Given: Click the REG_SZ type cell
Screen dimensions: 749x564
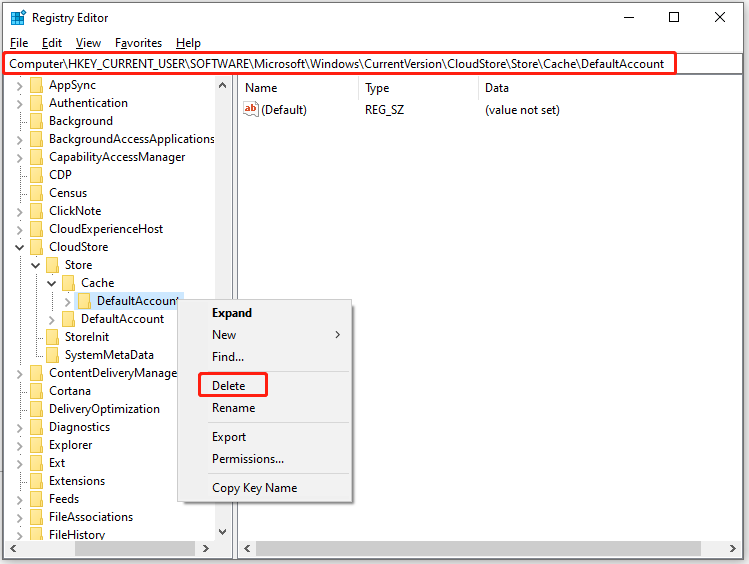Looking at the screenshot, I should 385,110.
